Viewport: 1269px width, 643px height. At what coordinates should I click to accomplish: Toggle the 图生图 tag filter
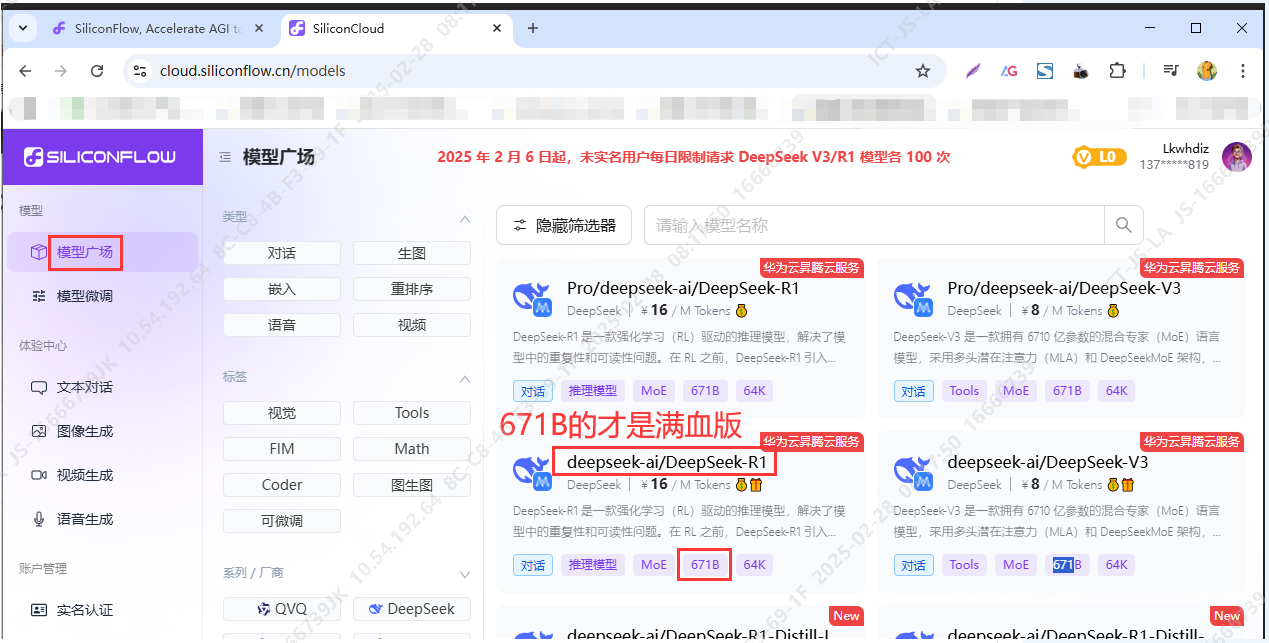click(412, 485)
